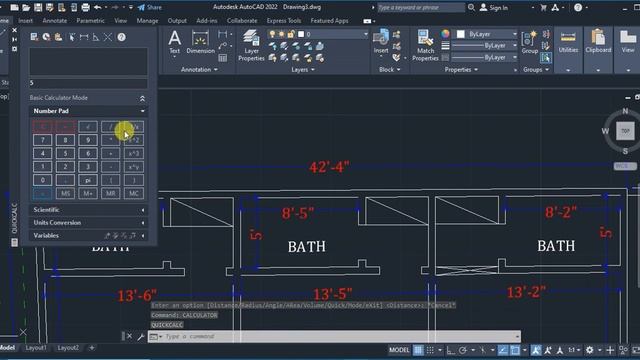Click the Customization wrench in command line
This screenshot has width=640, height=360.
[x=141, y=336]
